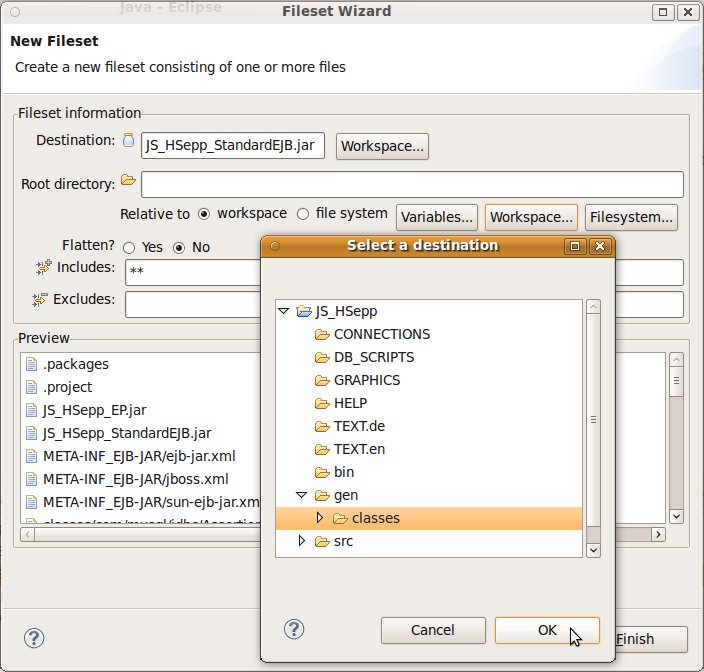Collapse the JS_HSepp project tree node
The width and height of the screenshot is (704, 672).
coord(283,312)
